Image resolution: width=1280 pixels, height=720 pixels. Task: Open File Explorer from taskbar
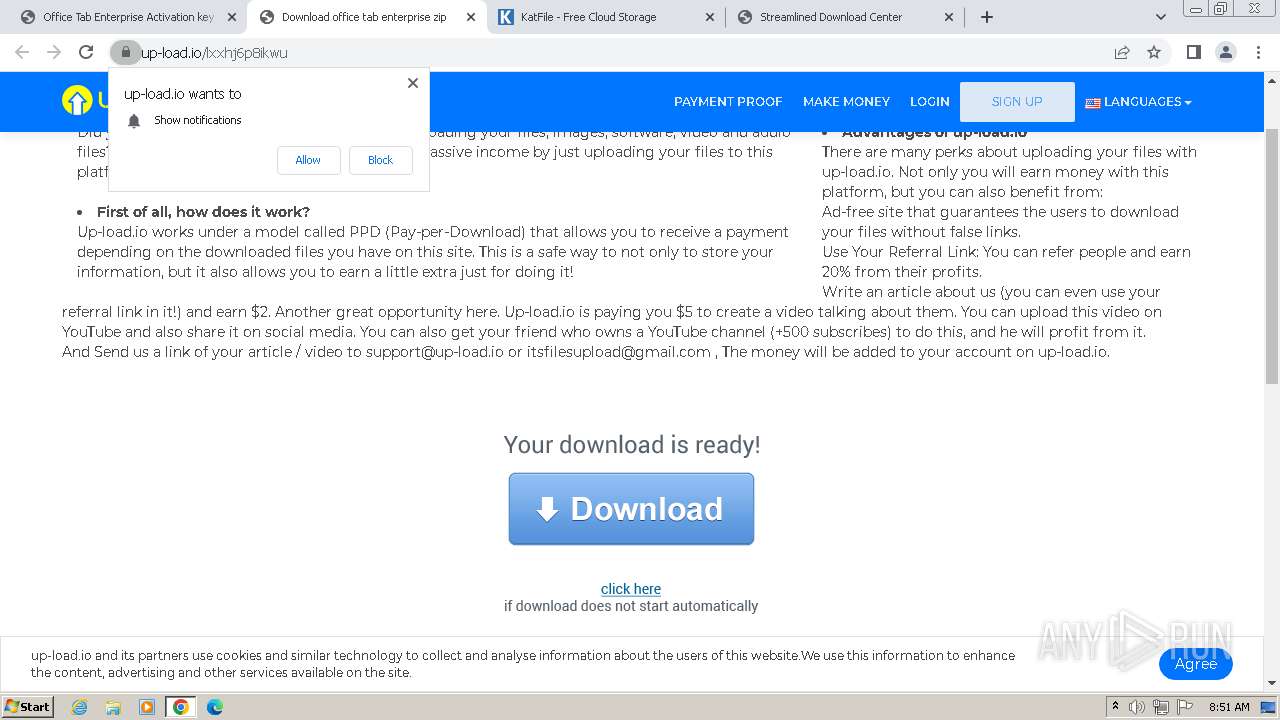[113, 707]
